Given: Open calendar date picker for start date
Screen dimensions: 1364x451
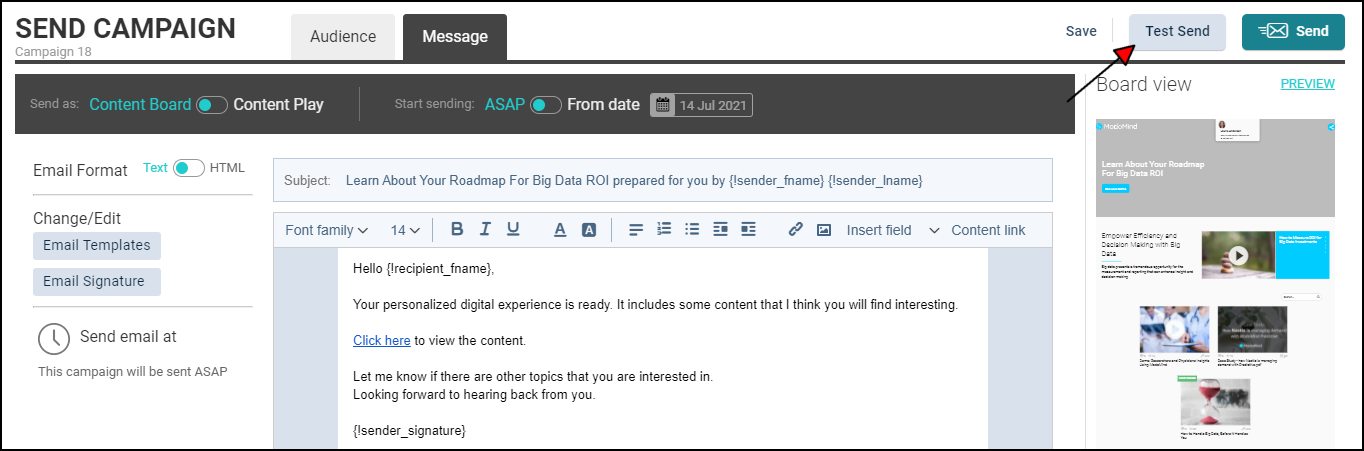Looking at the screenshot, I should 661,105.
